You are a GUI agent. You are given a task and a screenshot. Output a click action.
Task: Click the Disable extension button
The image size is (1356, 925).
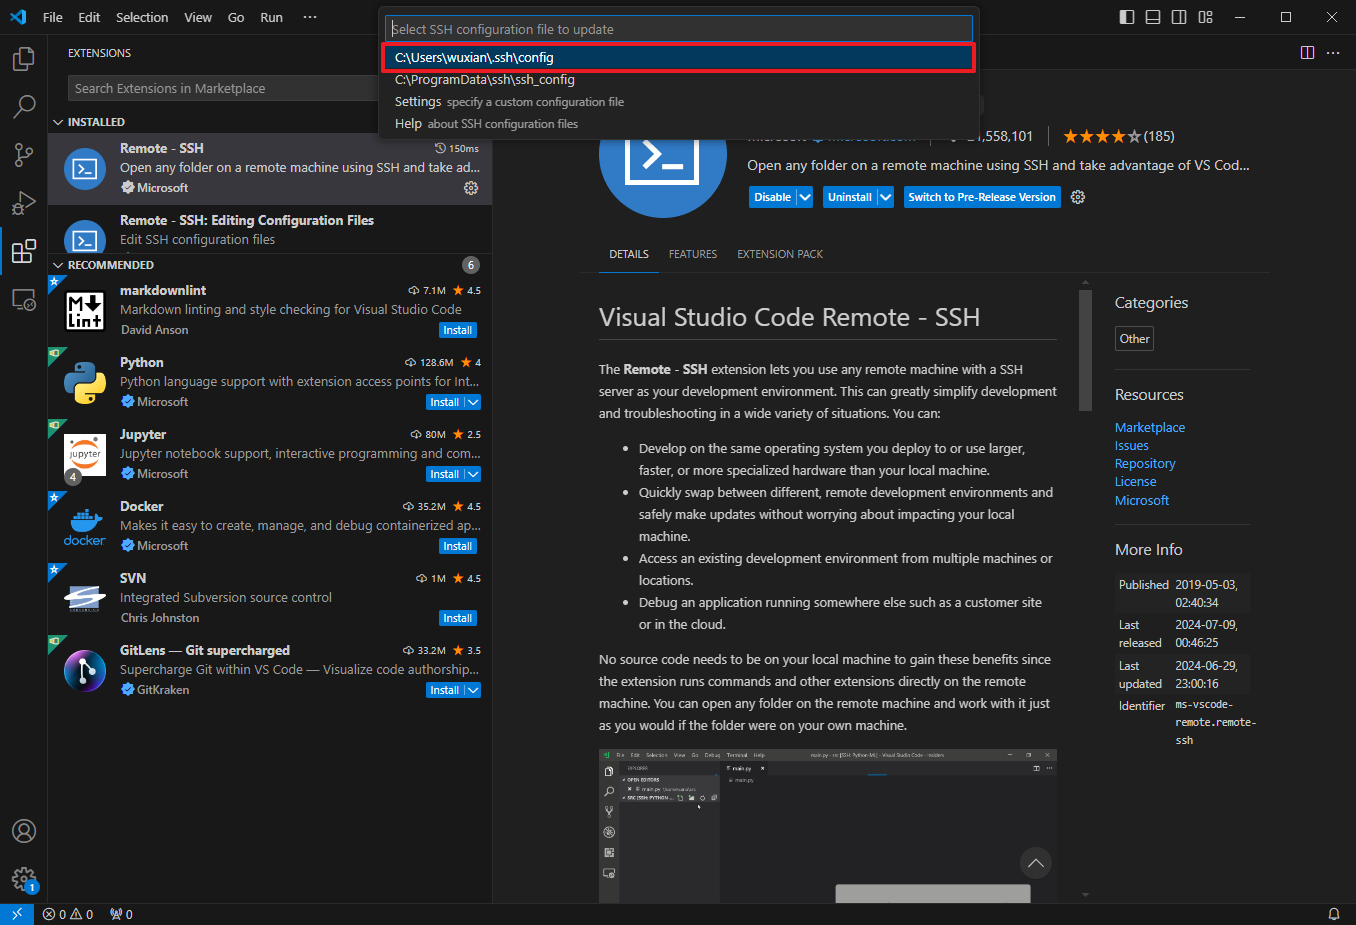coord(773,197)
